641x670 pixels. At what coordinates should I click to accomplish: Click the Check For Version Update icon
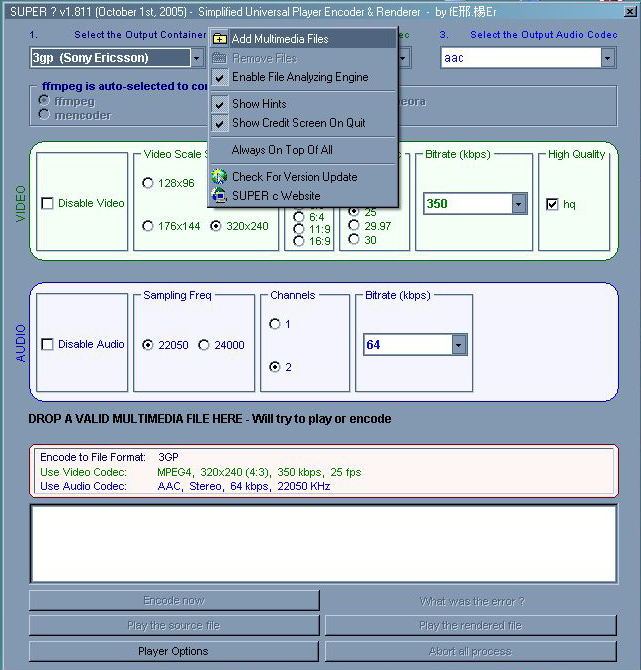220,177
